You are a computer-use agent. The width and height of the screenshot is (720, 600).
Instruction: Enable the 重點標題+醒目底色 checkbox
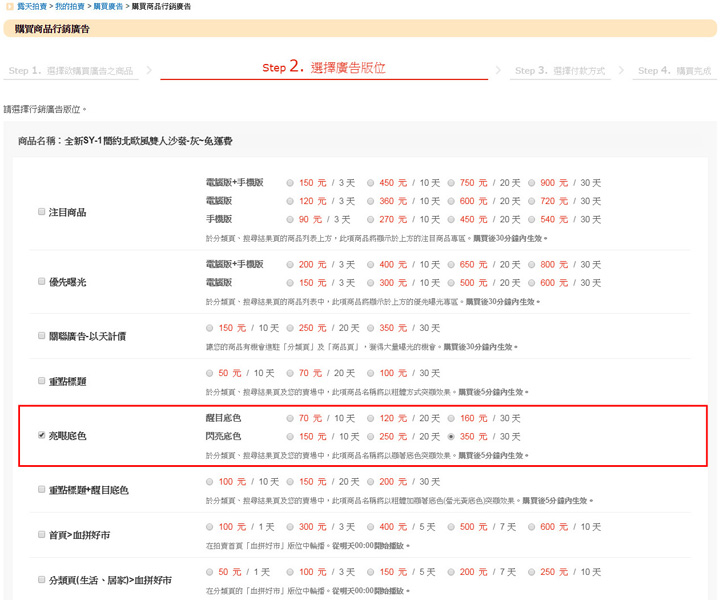[41, 490]
